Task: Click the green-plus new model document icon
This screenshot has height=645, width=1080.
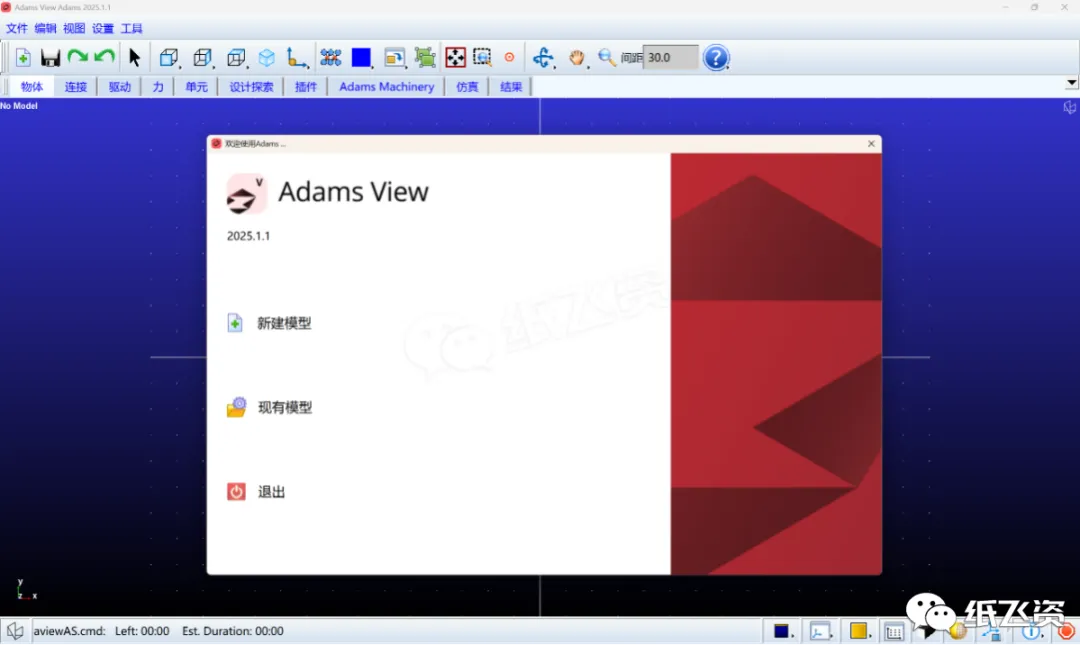Action: (x=235, y=322)
